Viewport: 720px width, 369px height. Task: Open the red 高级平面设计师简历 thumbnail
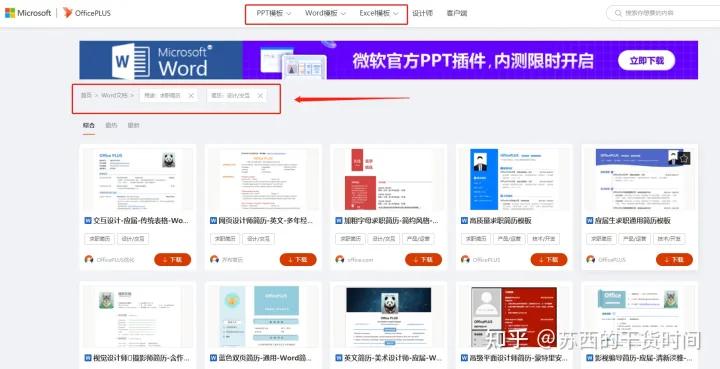pos(514,317)
